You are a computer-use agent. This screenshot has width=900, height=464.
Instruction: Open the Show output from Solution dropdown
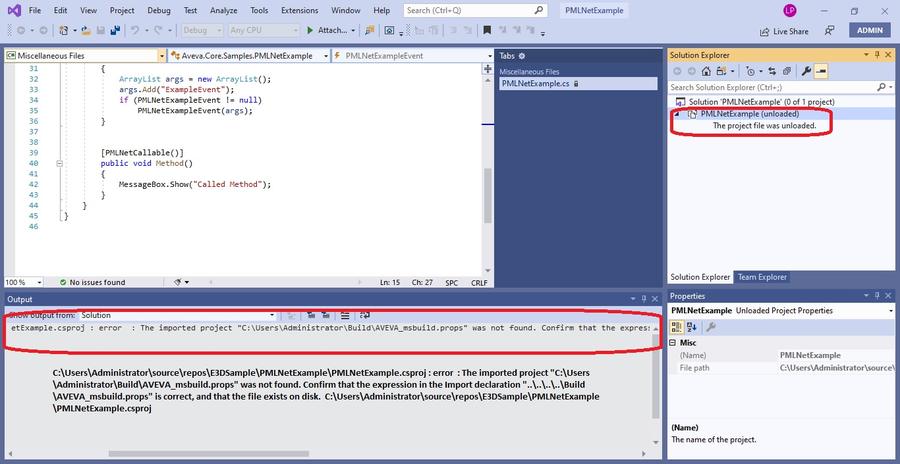(x=178, y=315)
